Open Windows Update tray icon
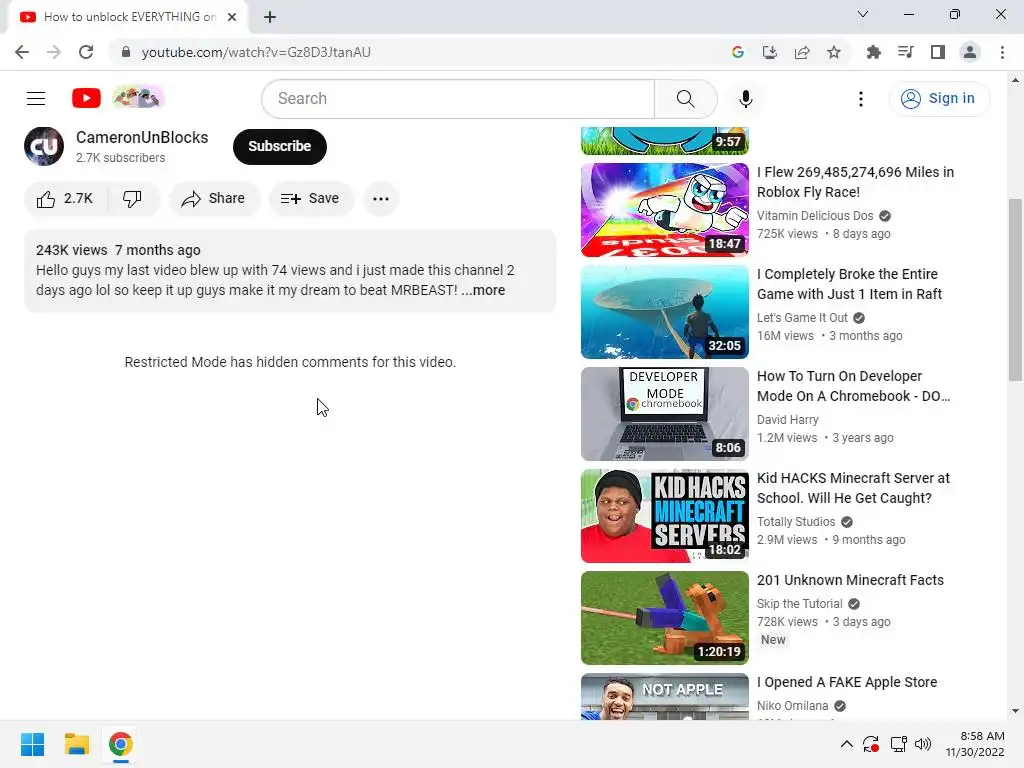Image resolution: width=1024 pixels, height=768 pixels. pyautogui.click(x=871, y=744)
